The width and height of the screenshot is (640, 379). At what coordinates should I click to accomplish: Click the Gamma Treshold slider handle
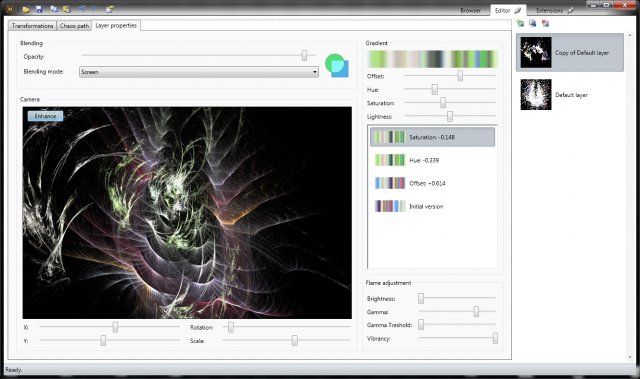[x=421, y=324]
